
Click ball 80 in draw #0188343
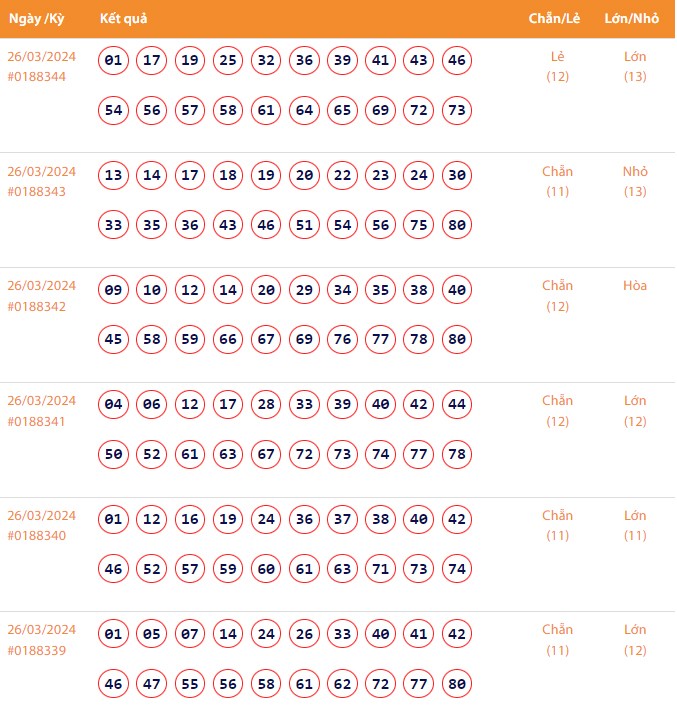click(x=456, y=225)
